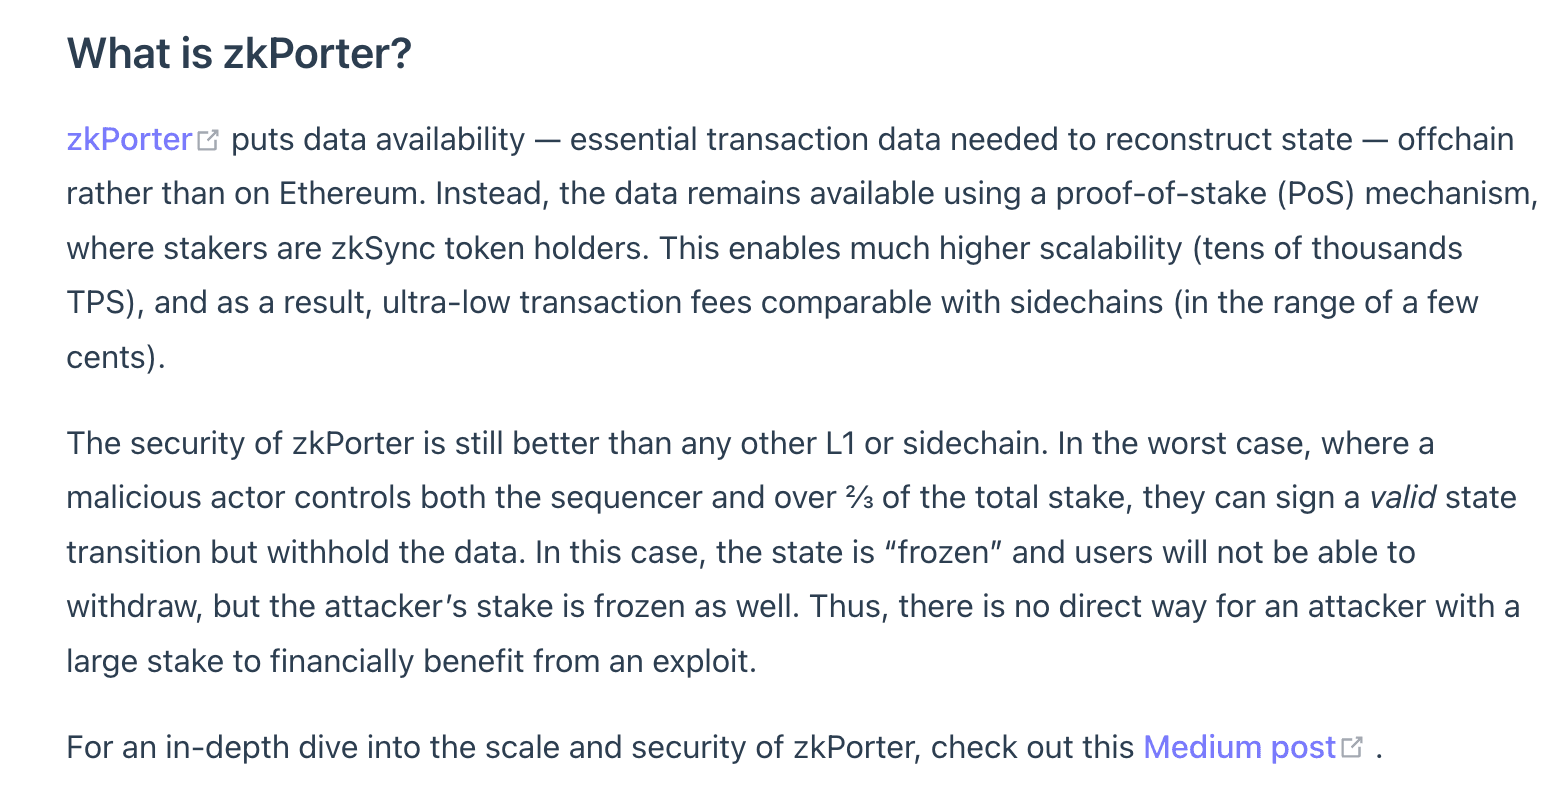Viewport: 1566px width, 812px height.
Task: Click the word "cents)." ending first paragraph
Action: point(115,357)
